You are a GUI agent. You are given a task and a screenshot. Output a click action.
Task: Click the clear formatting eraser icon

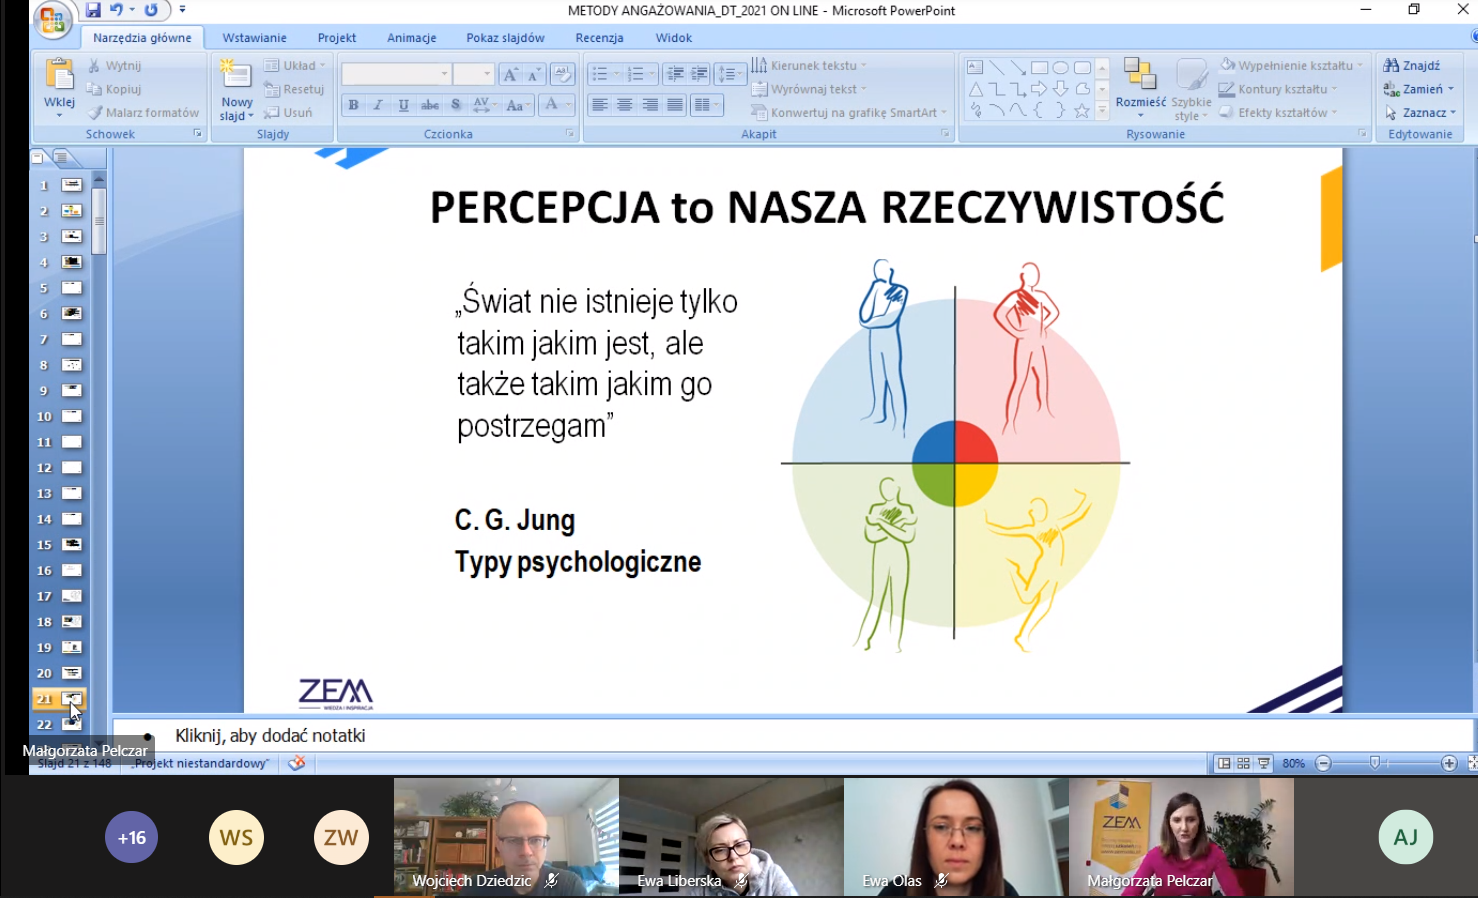(562, 75)
